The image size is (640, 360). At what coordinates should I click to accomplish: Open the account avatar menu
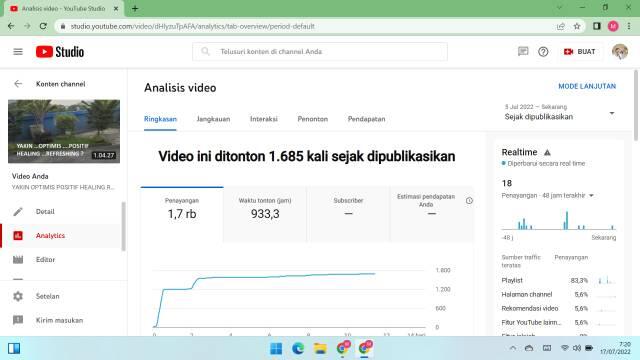tap(620, 52)
